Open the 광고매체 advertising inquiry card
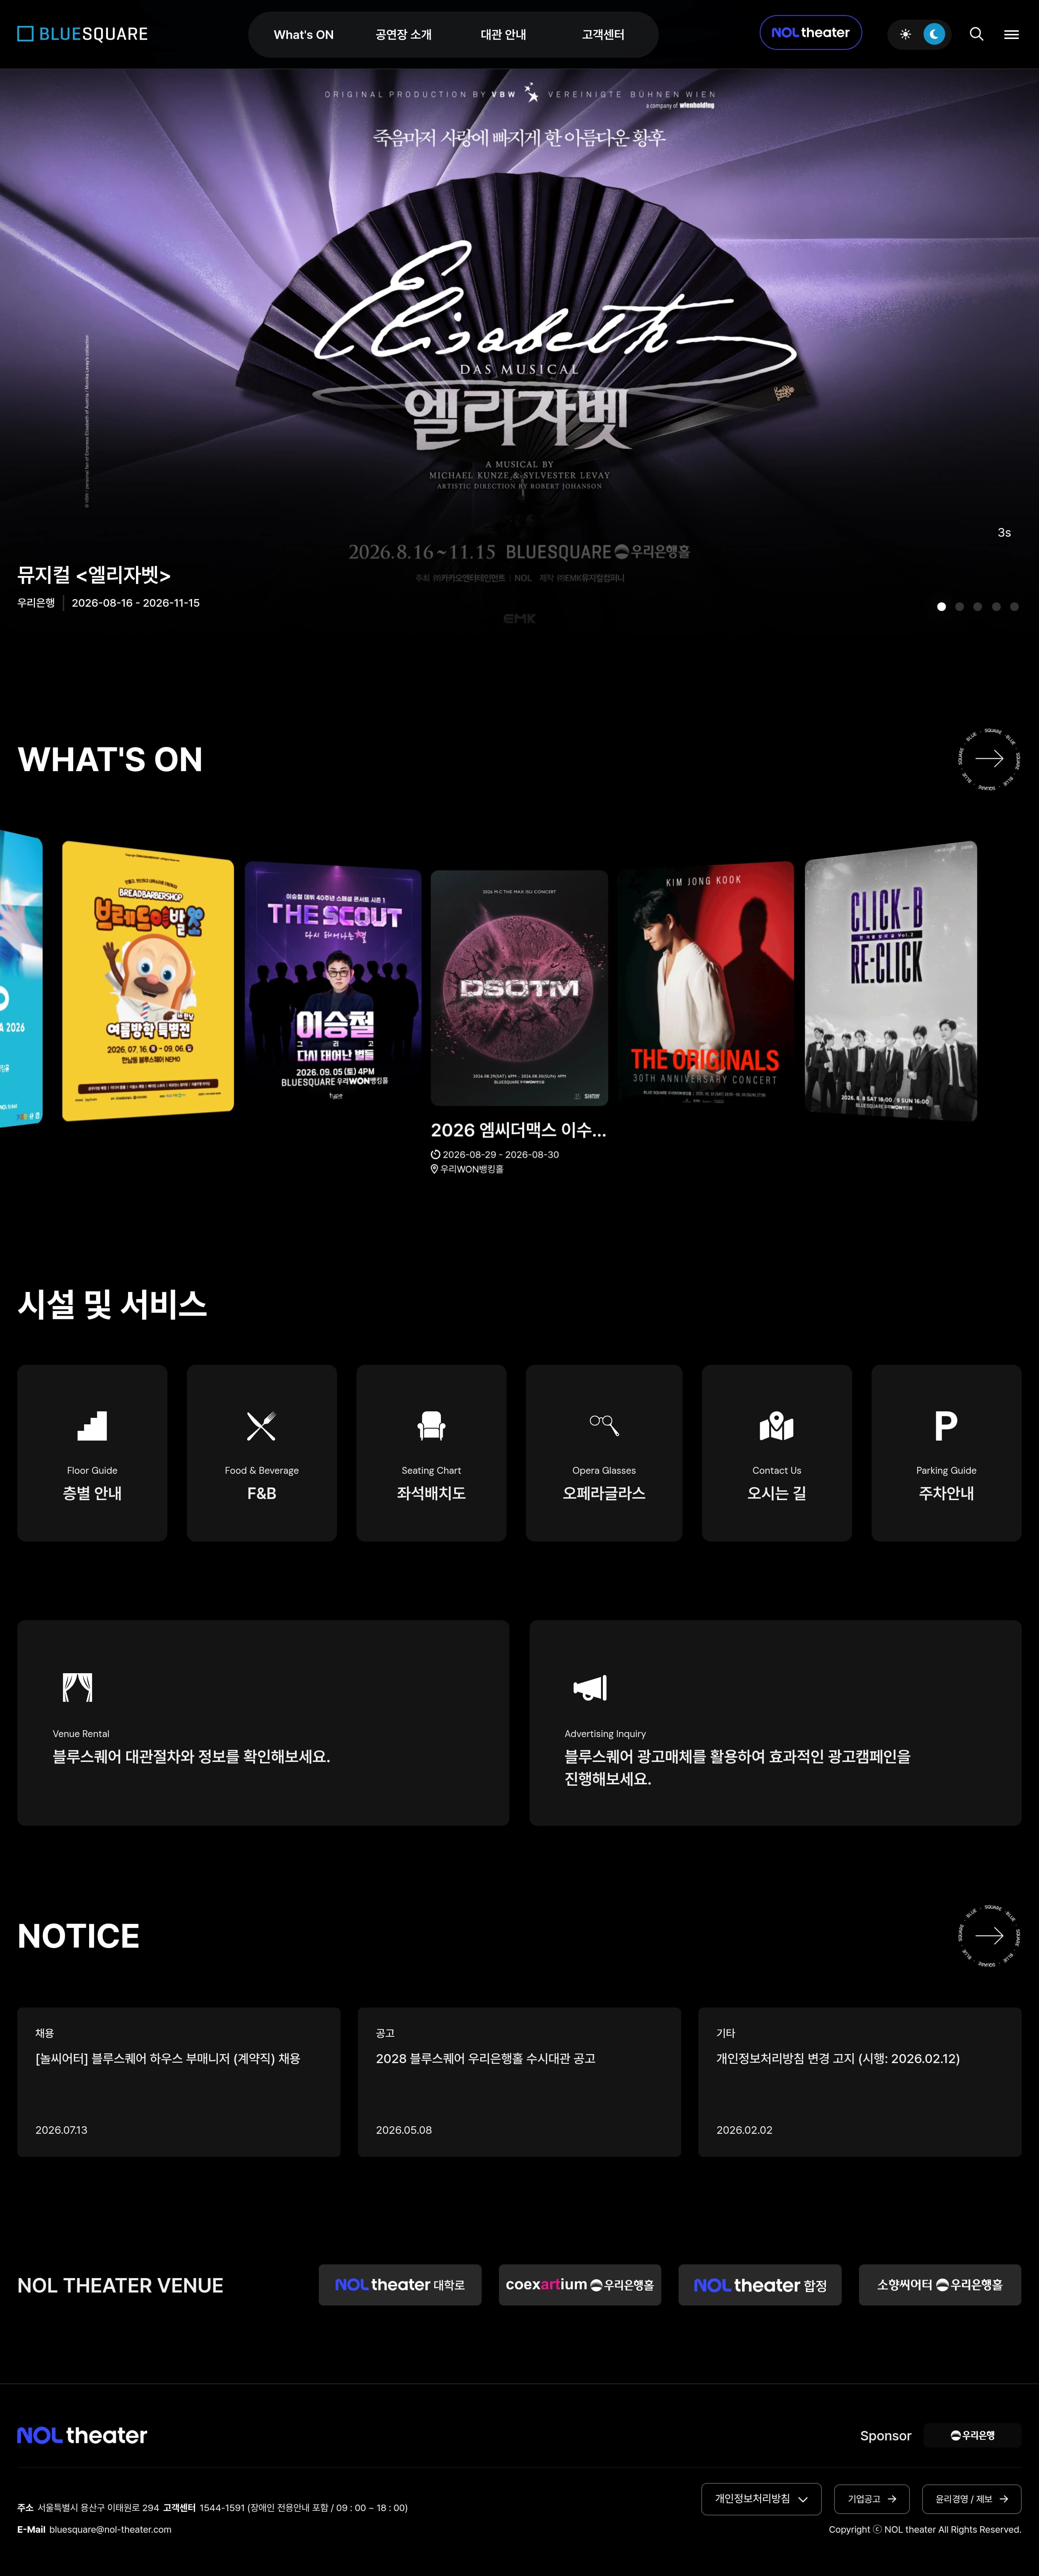 775,1723
